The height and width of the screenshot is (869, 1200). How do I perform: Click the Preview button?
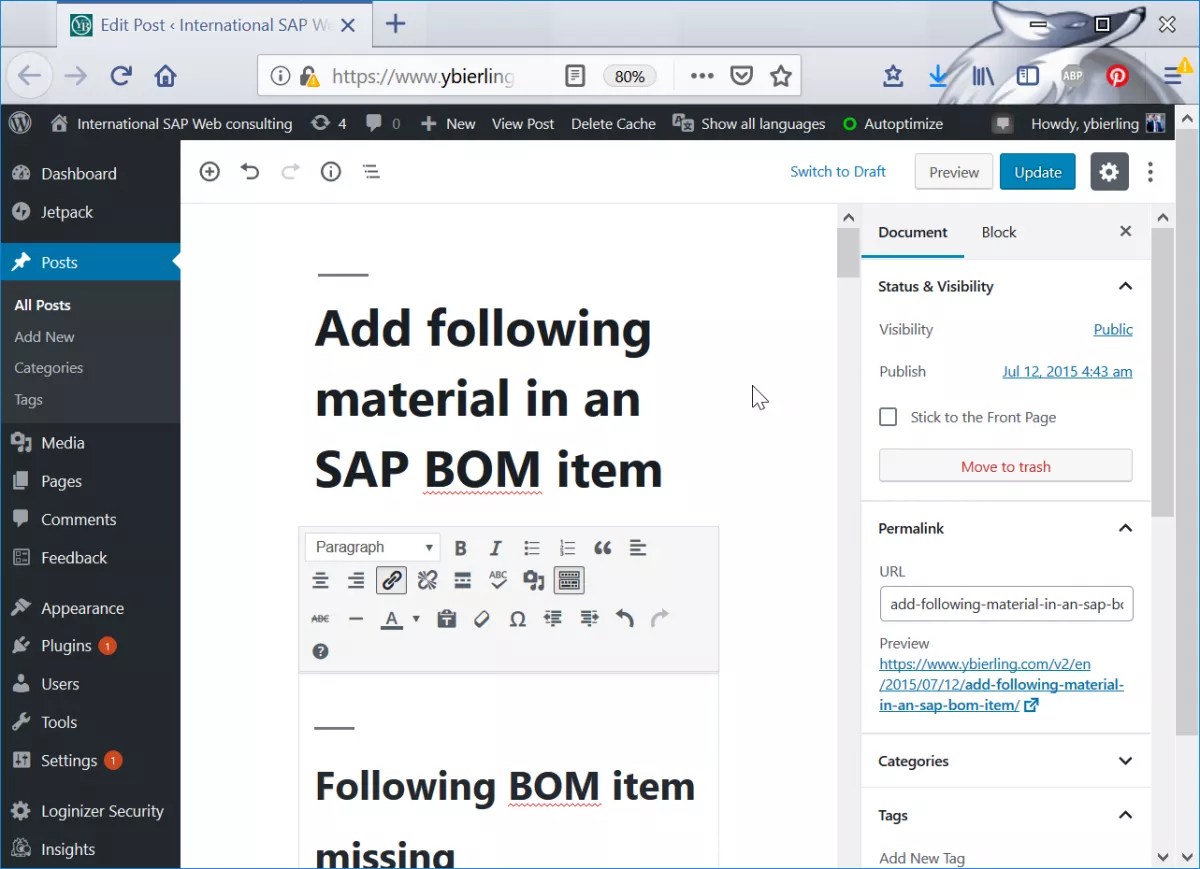click(x=954, y=172)
